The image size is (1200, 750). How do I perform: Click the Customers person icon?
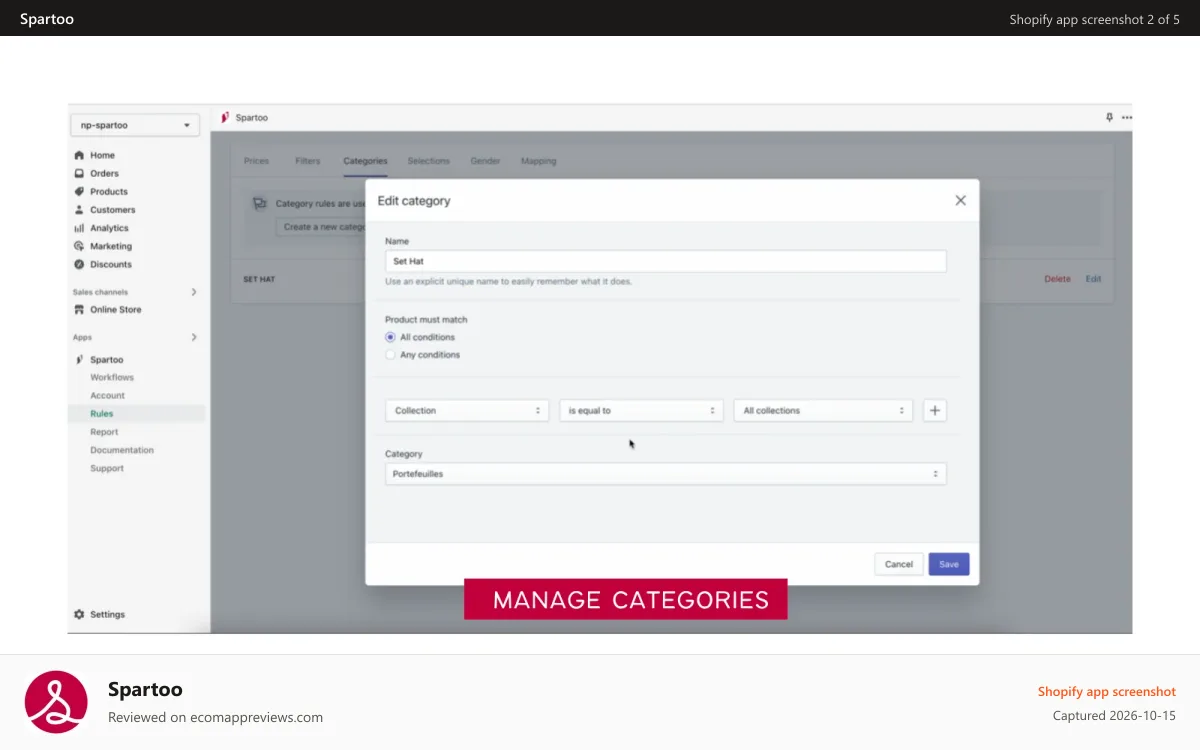(79, 210)
